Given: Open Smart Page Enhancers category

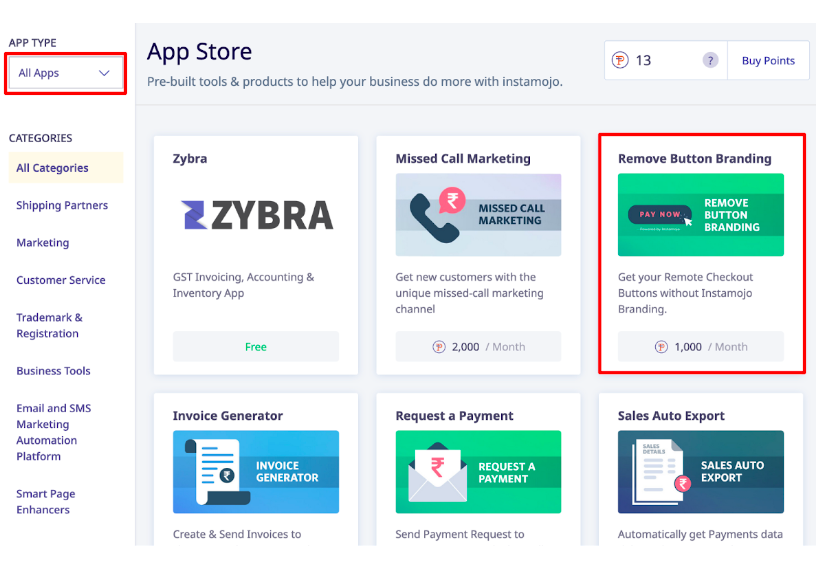Looking at the screenshot, I should click(x=46, y=502).
